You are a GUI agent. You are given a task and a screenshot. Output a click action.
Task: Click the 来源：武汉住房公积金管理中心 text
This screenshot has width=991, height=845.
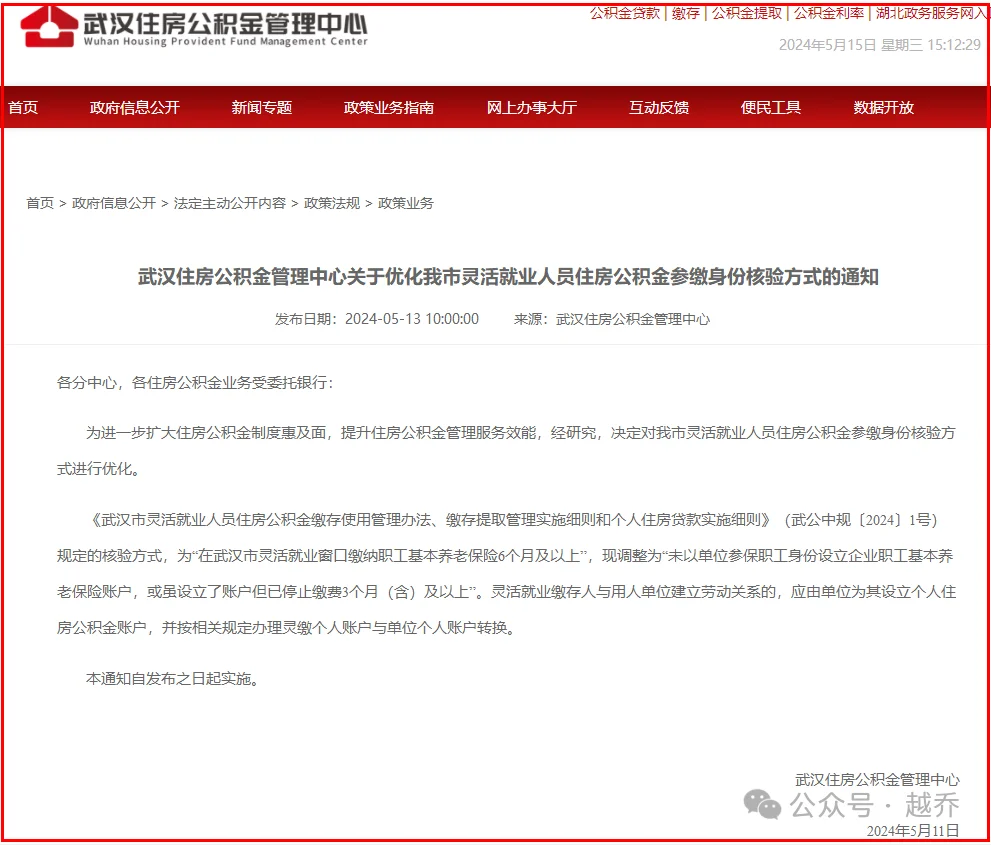[x=612, y=319]
